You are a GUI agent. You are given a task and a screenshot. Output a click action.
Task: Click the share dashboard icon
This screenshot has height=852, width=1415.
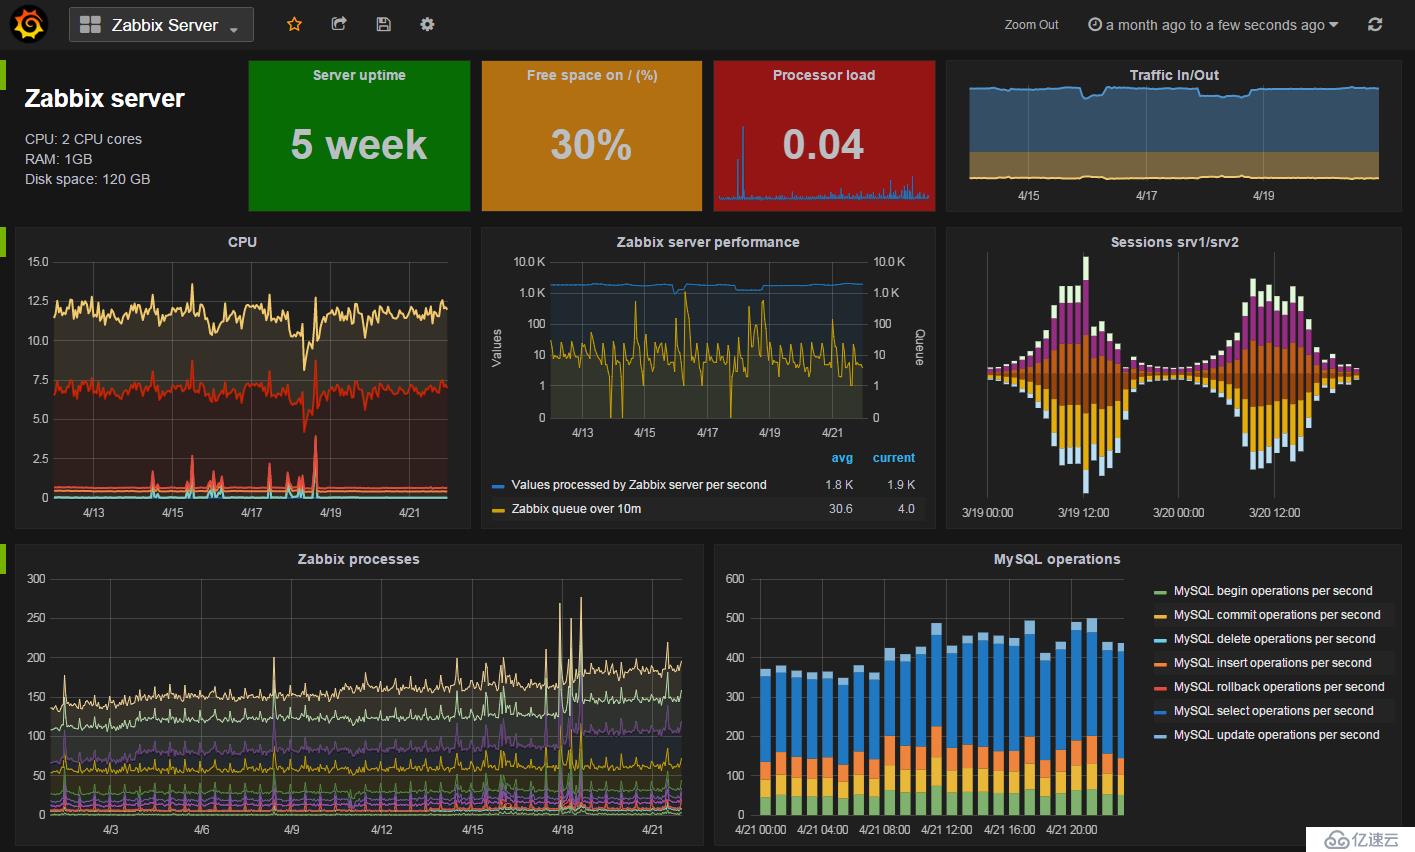339,24
